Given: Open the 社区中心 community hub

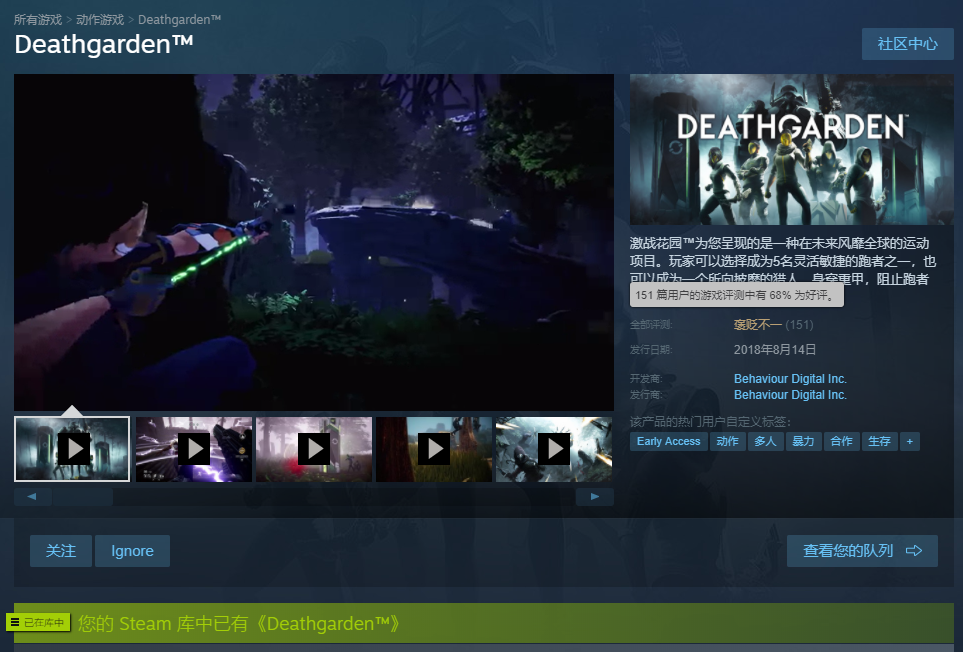Looking at the screenshot, I should [x=907, y=44].
